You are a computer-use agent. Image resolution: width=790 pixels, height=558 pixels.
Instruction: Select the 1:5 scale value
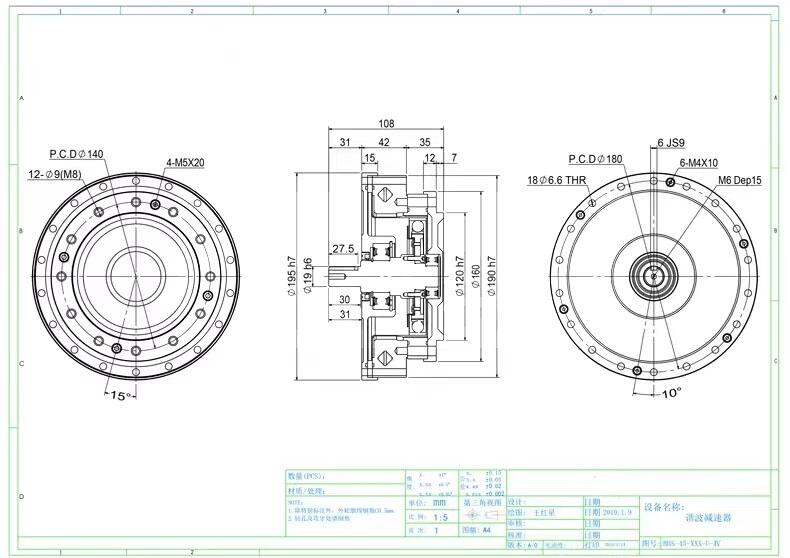pyautogui.click(x=440, y=518)
